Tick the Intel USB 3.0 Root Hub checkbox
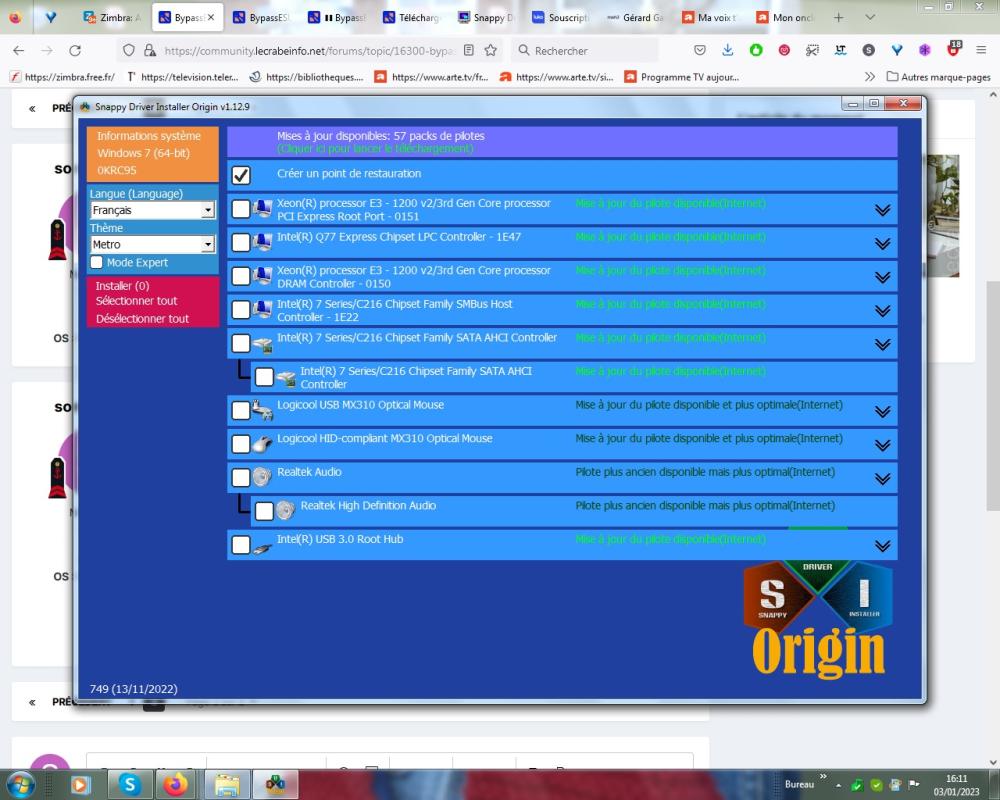This screenshot has width=1000, height=800. pos(240,545)
